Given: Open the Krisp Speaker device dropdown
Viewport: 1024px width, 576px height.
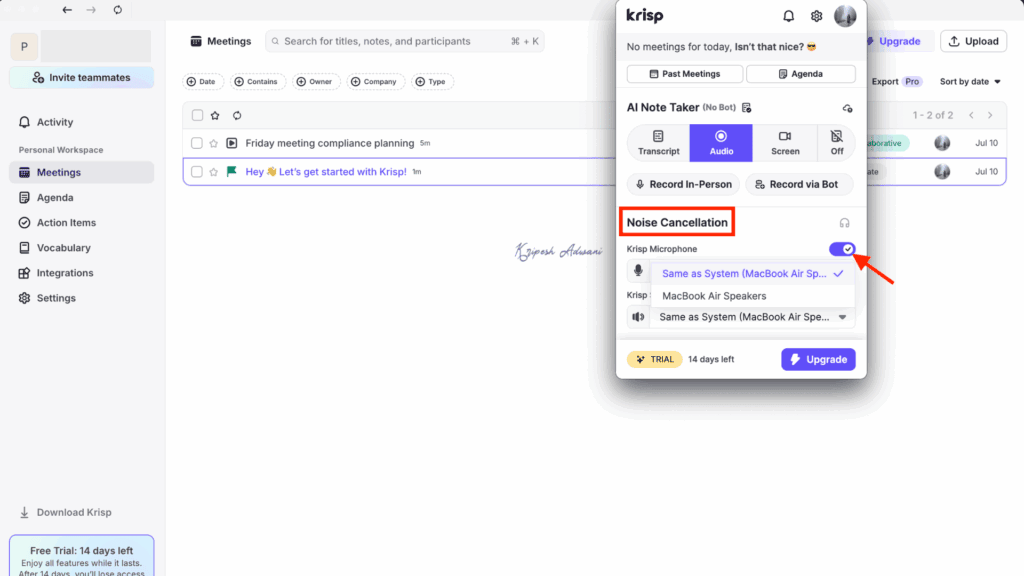Looking at the screenshot, I should pyautogui.click(x=752, y=317).
